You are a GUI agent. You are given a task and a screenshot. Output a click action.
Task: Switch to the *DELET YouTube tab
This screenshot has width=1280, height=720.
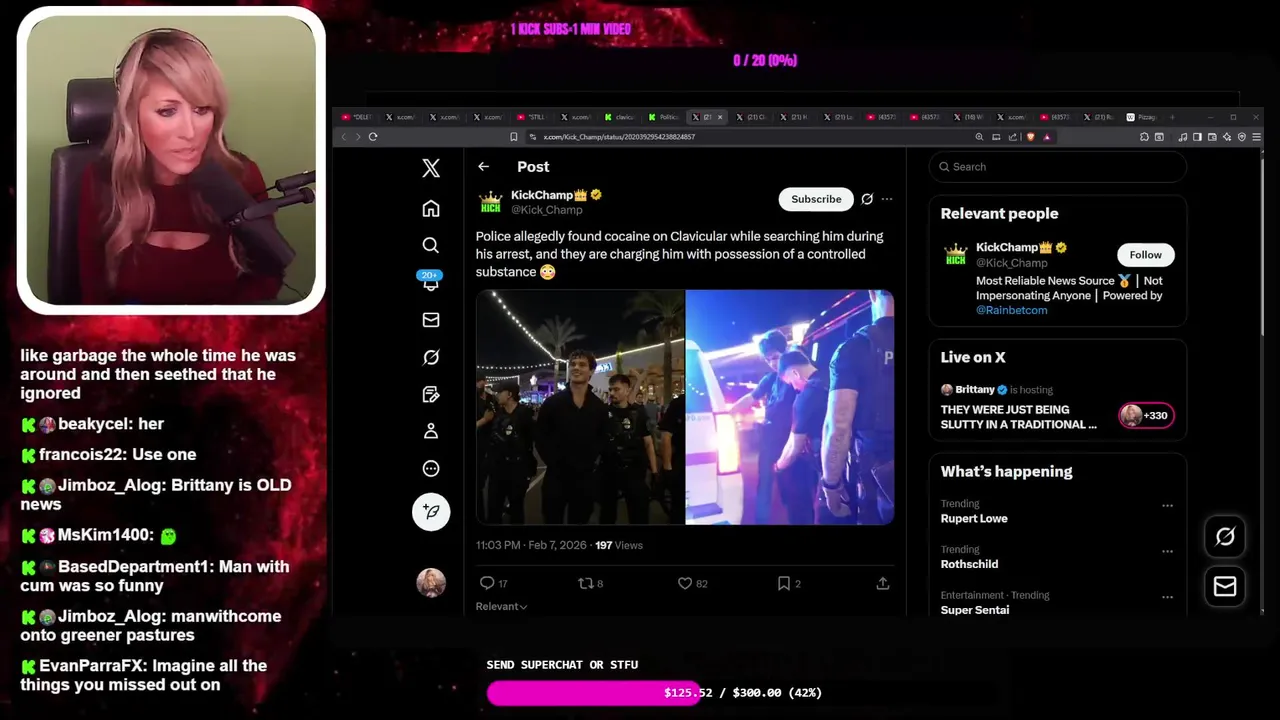[x=356, y=117]
